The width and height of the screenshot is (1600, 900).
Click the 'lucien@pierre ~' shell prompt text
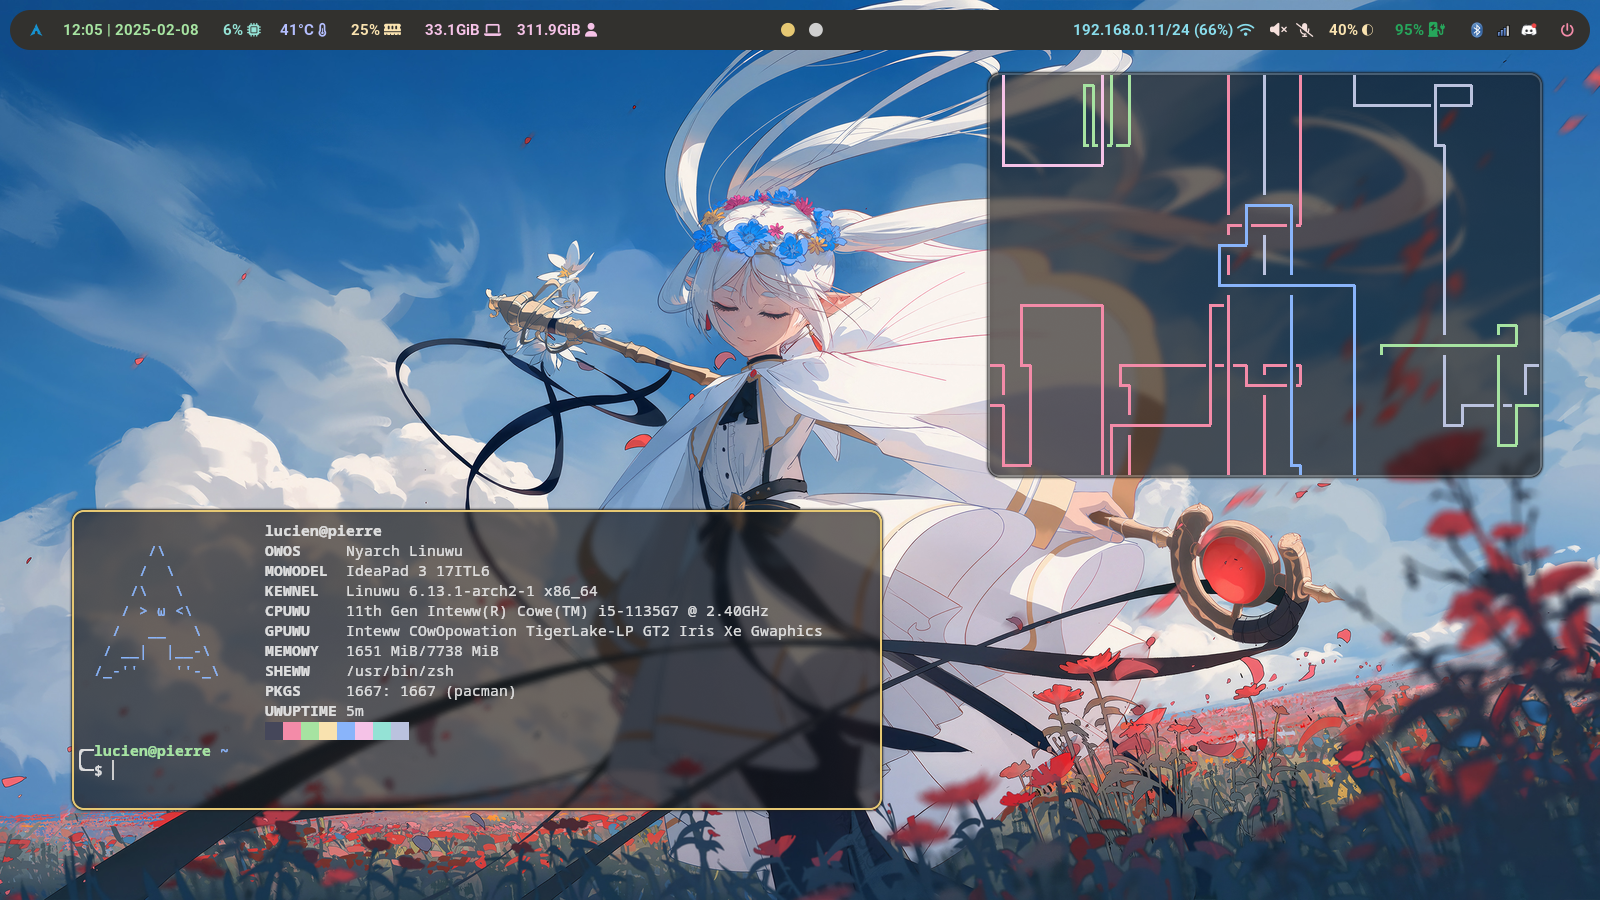pos(161,751)
